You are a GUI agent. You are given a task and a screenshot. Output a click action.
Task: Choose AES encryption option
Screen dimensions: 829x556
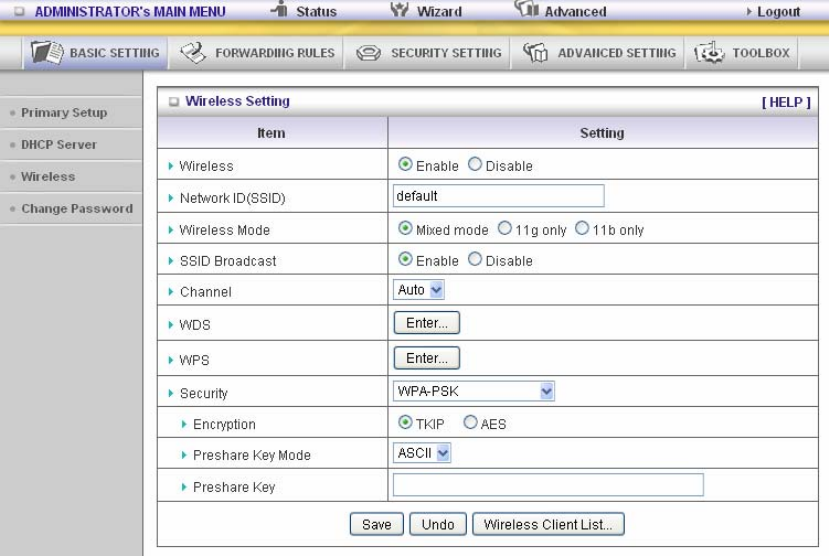pos(470,422)
